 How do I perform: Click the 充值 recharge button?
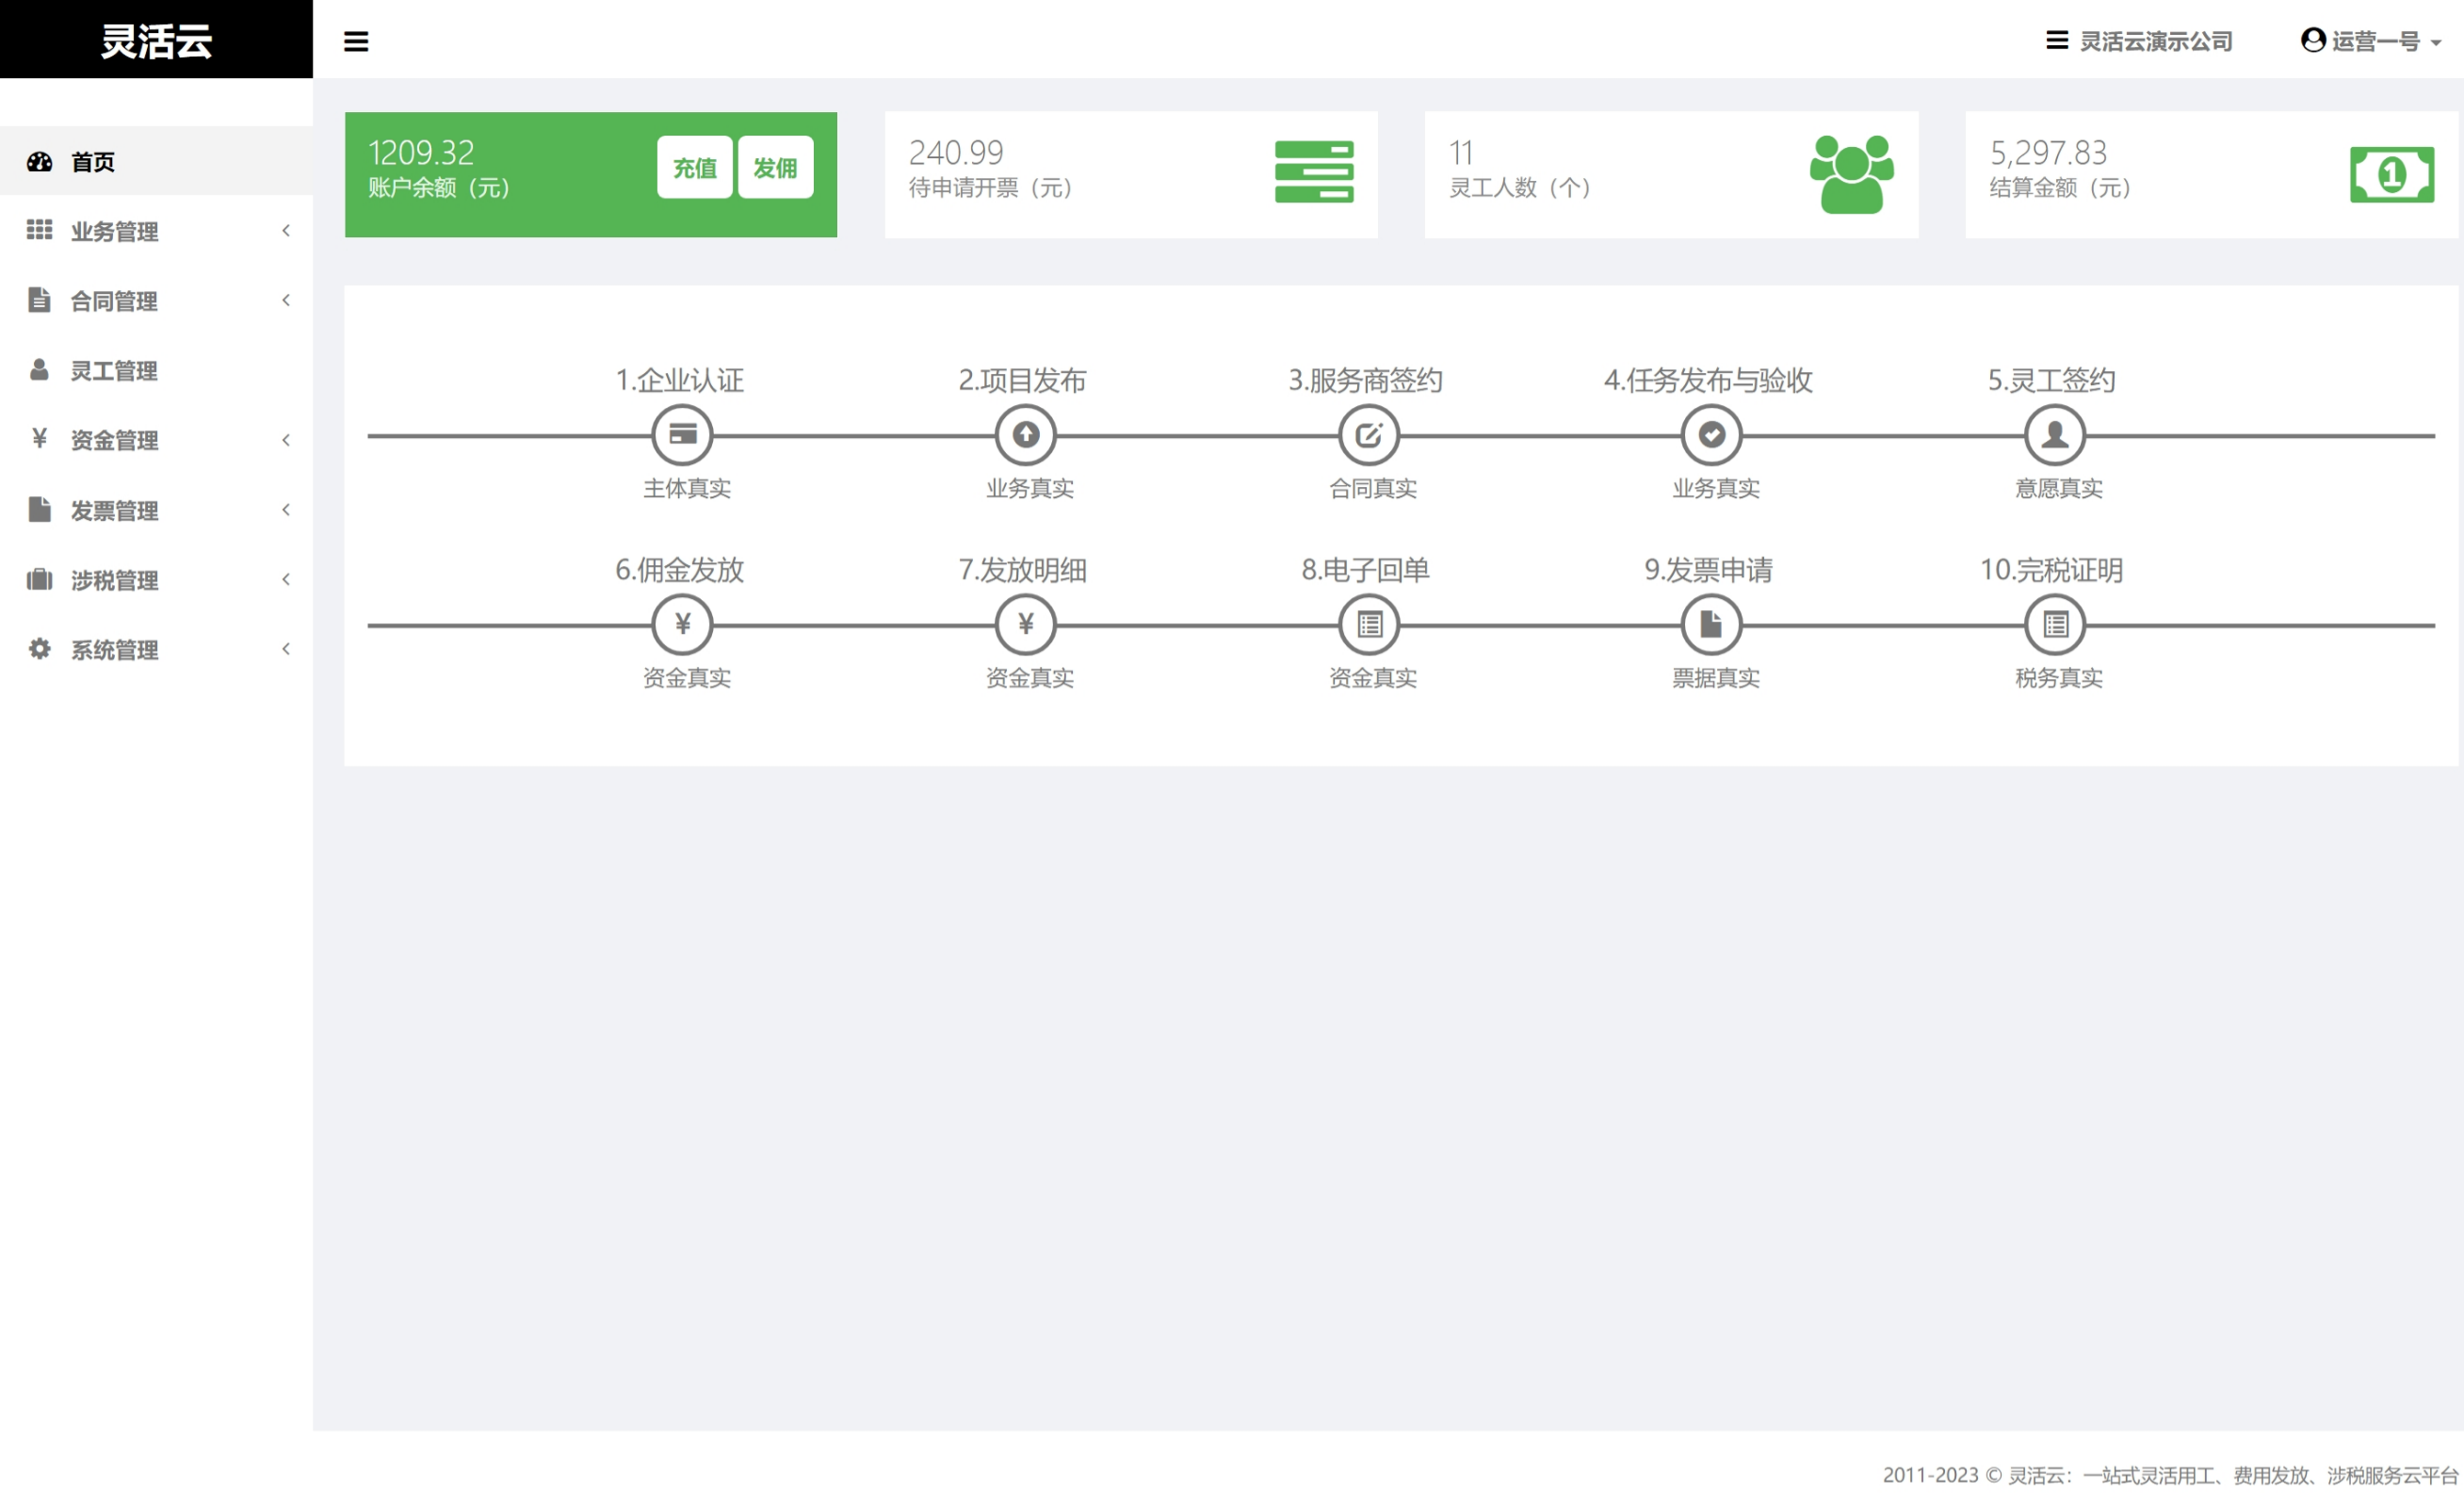(694, 167)
